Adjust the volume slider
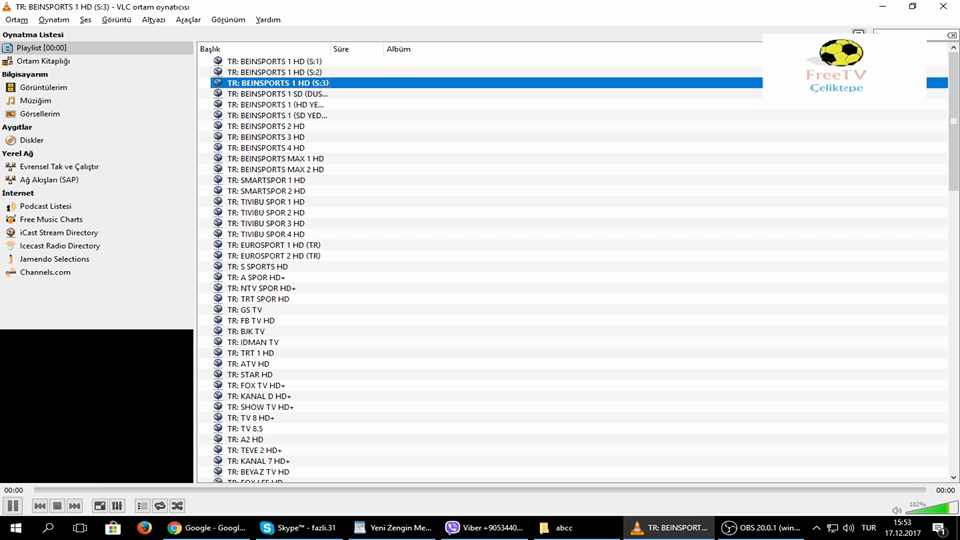 coord(931,508)
